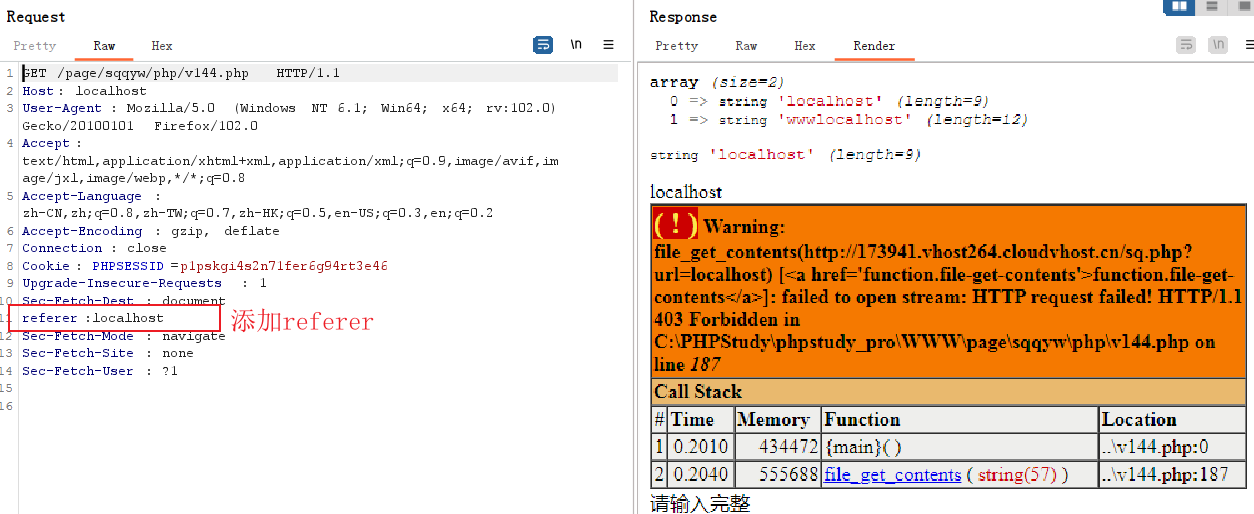This screenshot has width=1254, height=514.
Task: Toggle word wrap in Request panel
Action: (x=543, y=45)
